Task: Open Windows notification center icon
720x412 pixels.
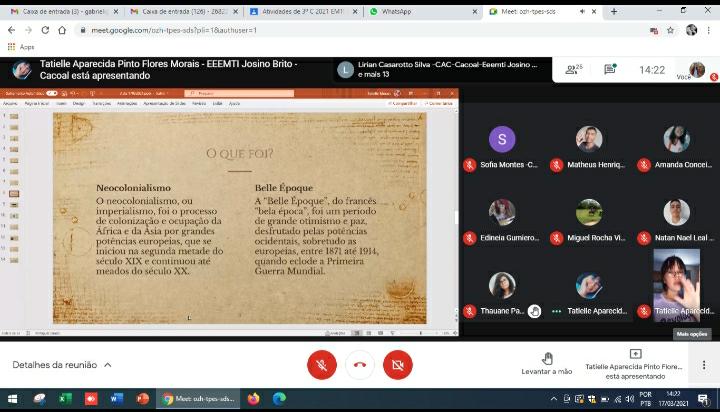Action: pos(703,399)
